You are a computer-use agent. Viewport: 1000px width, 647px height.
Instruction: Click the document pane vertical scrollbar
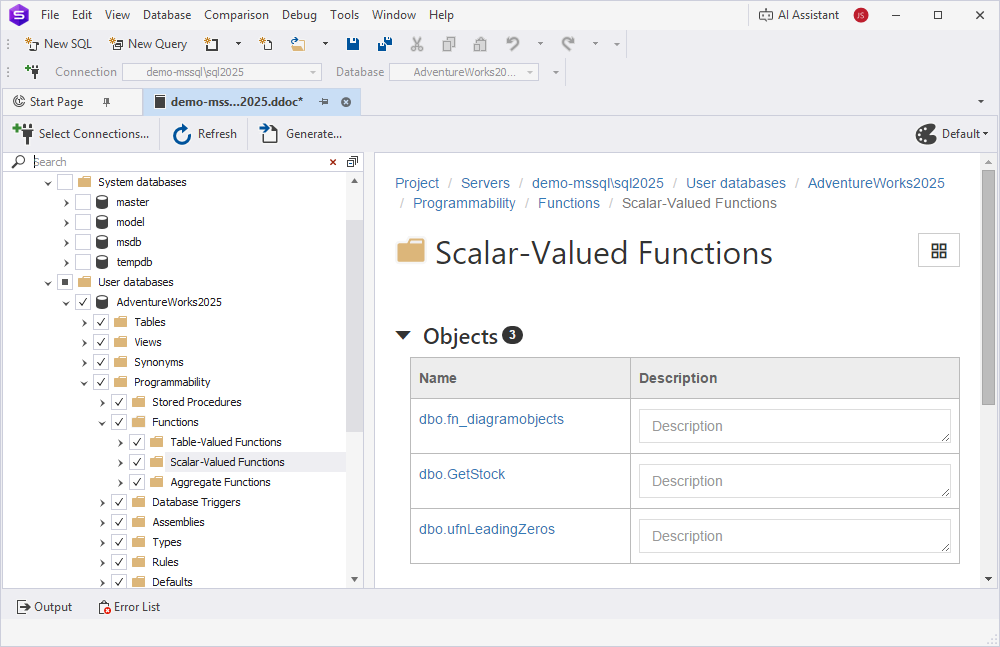pos(988,287)
